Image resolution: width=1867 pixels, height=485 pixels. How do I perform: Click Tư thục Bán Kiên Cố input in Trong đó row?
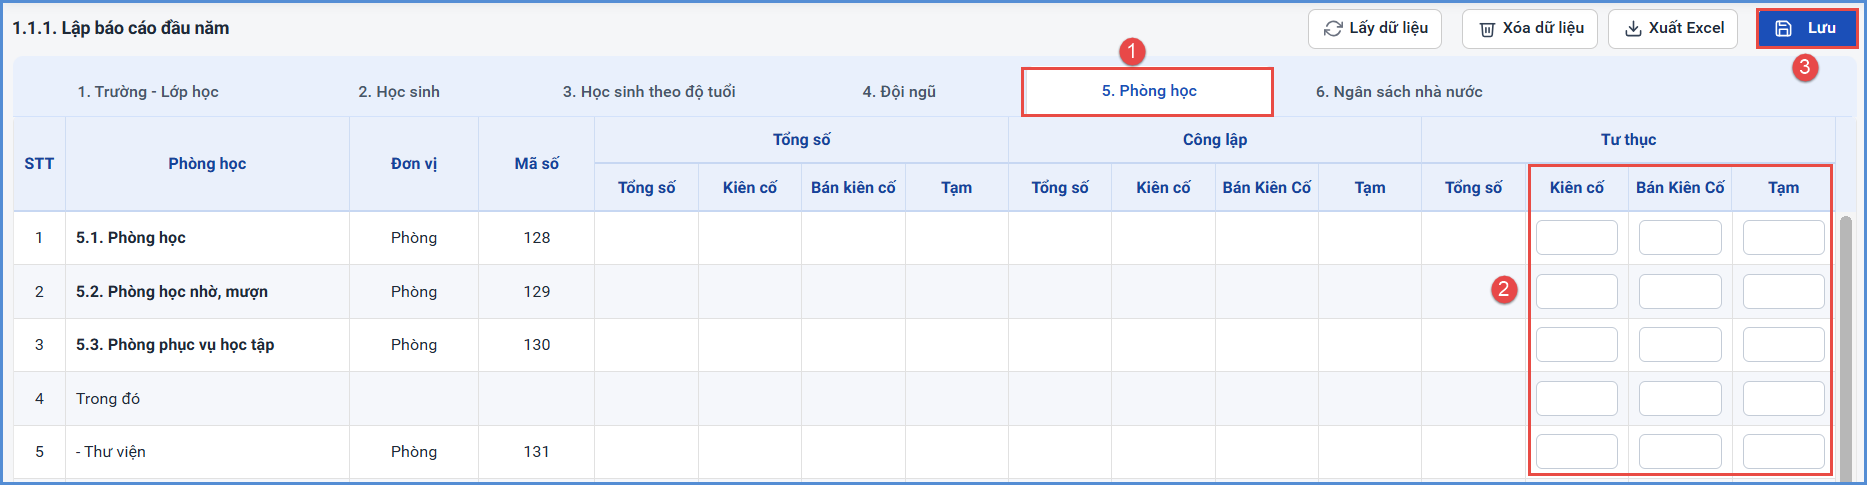[x=1680, y=398]
